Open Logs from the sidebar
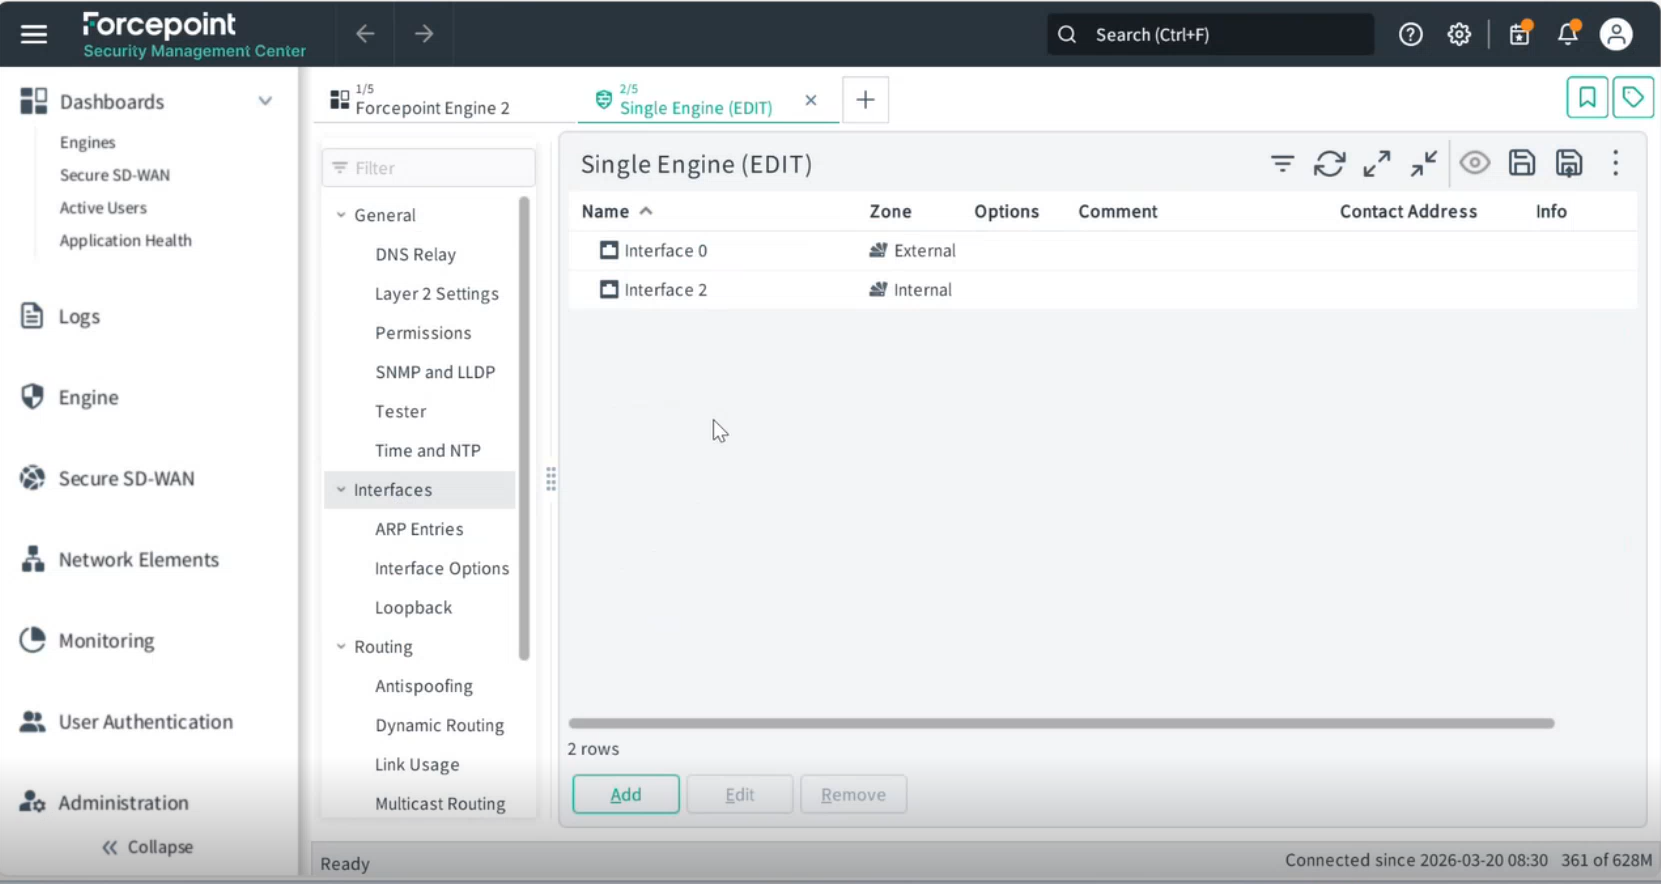 pyautogui.click(x=79, y=317)
